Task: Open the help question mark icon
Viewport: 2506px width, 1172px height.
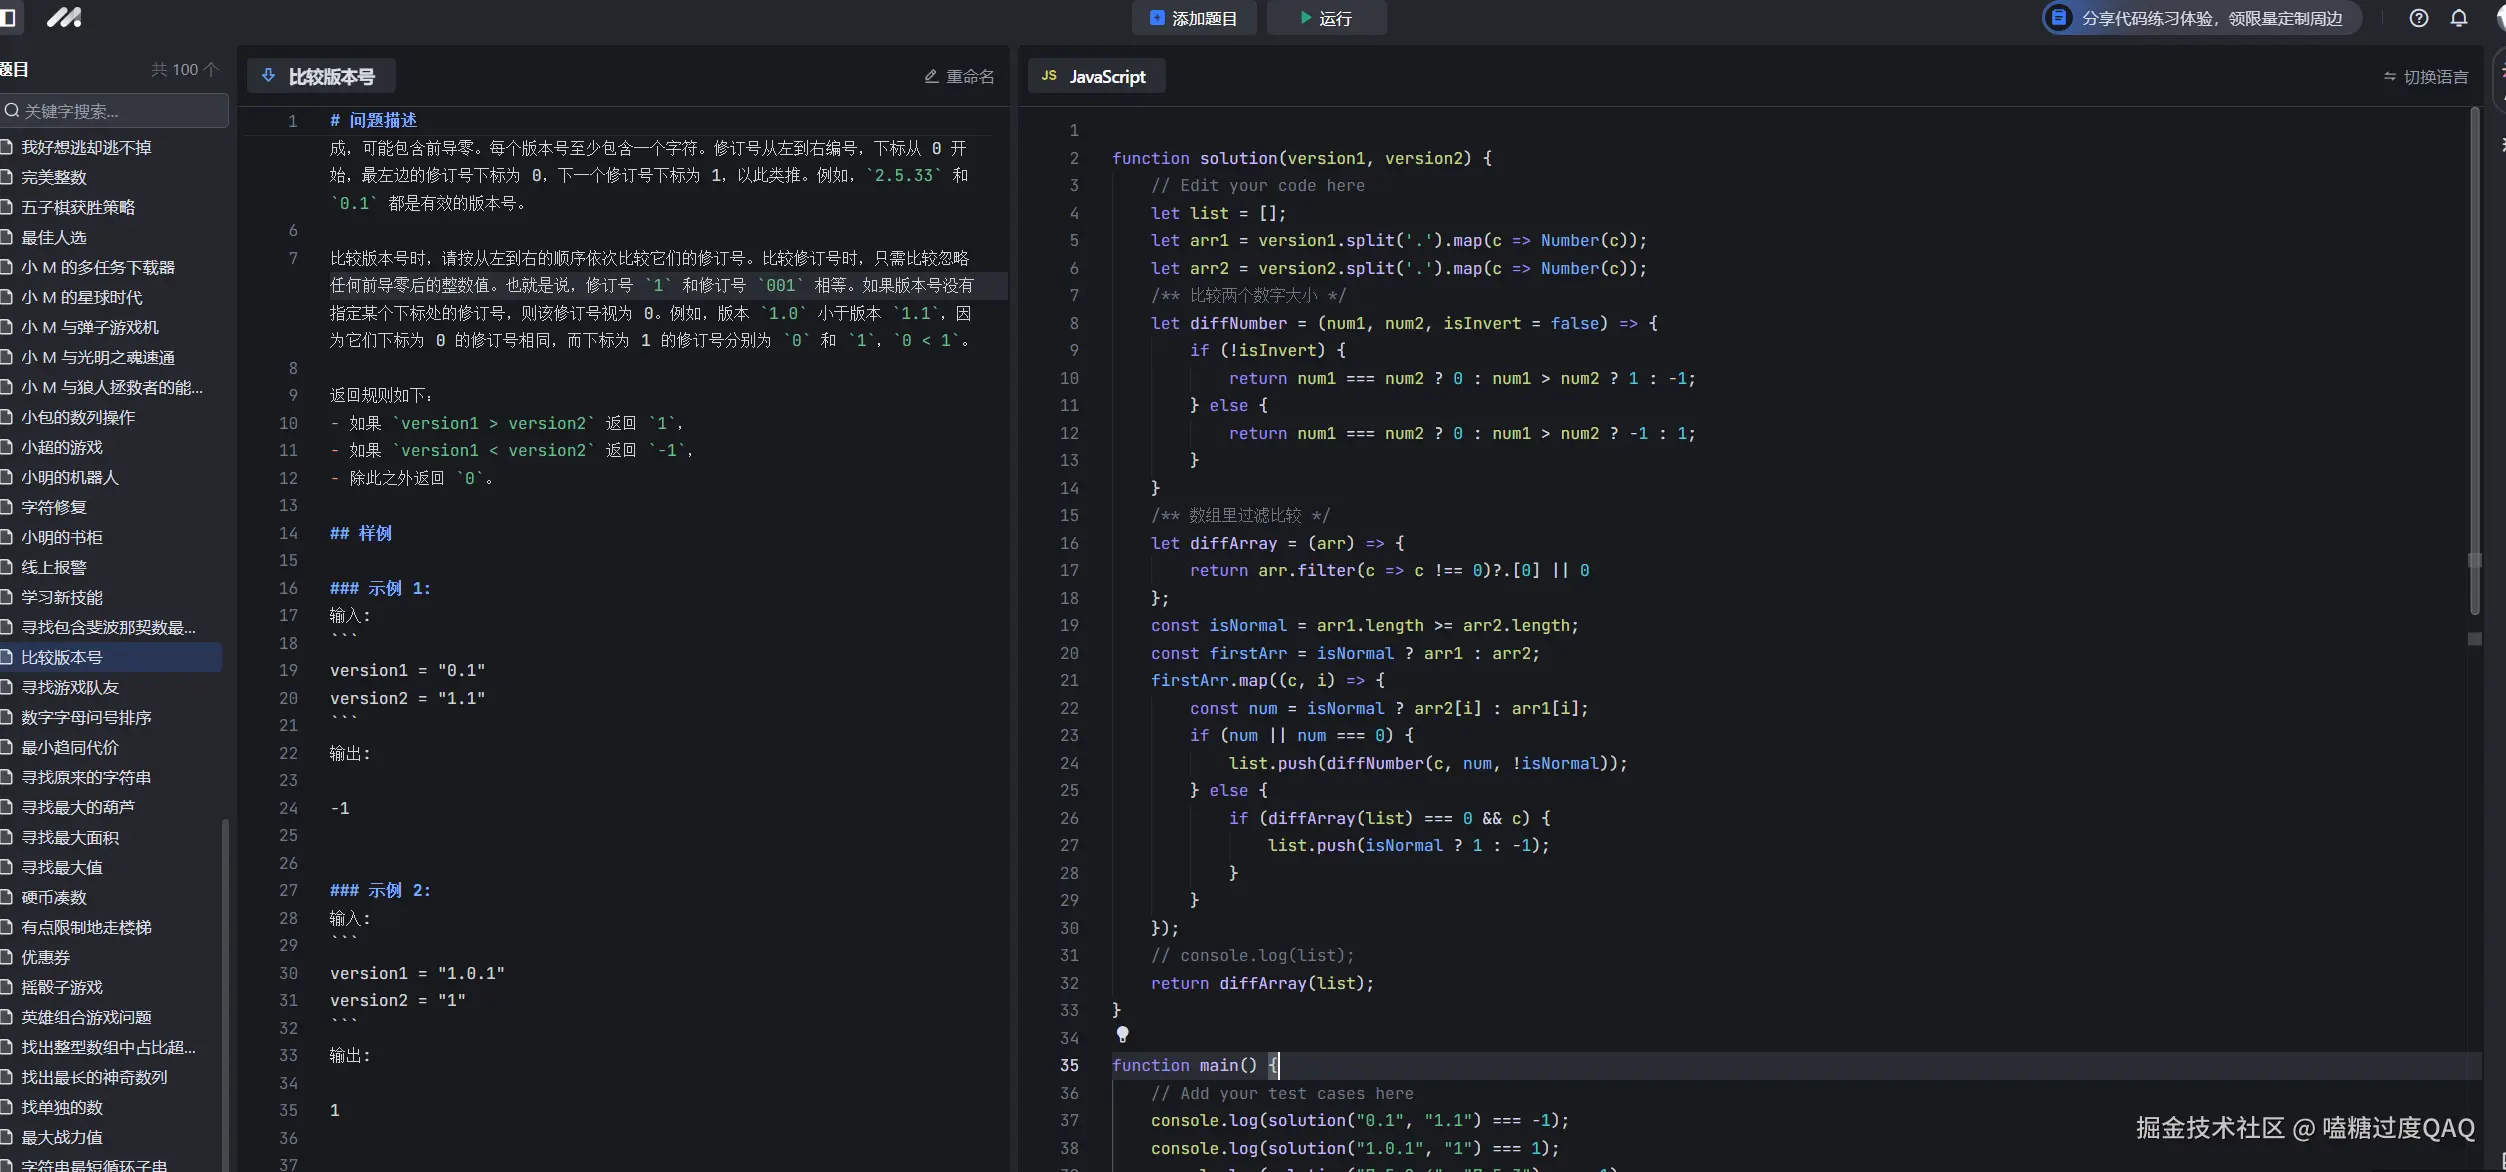Action: (x=2418, y=18)
